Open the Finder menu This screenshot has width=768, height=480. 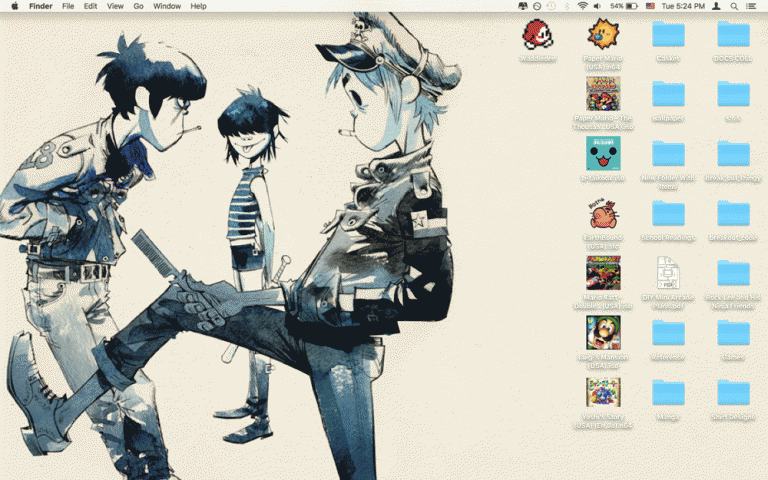click(41, 6)
